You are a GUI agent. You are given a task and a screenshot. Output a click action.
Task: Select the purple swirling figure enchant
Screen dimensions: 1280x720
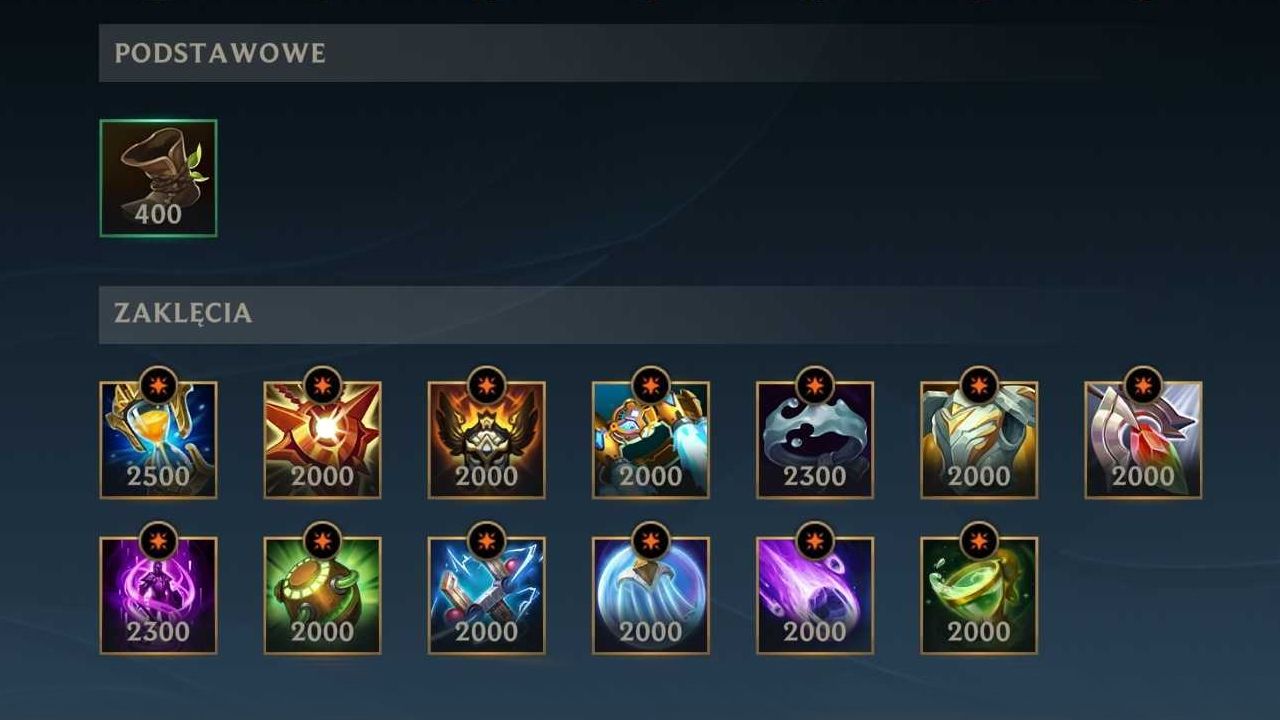(158, 596)
